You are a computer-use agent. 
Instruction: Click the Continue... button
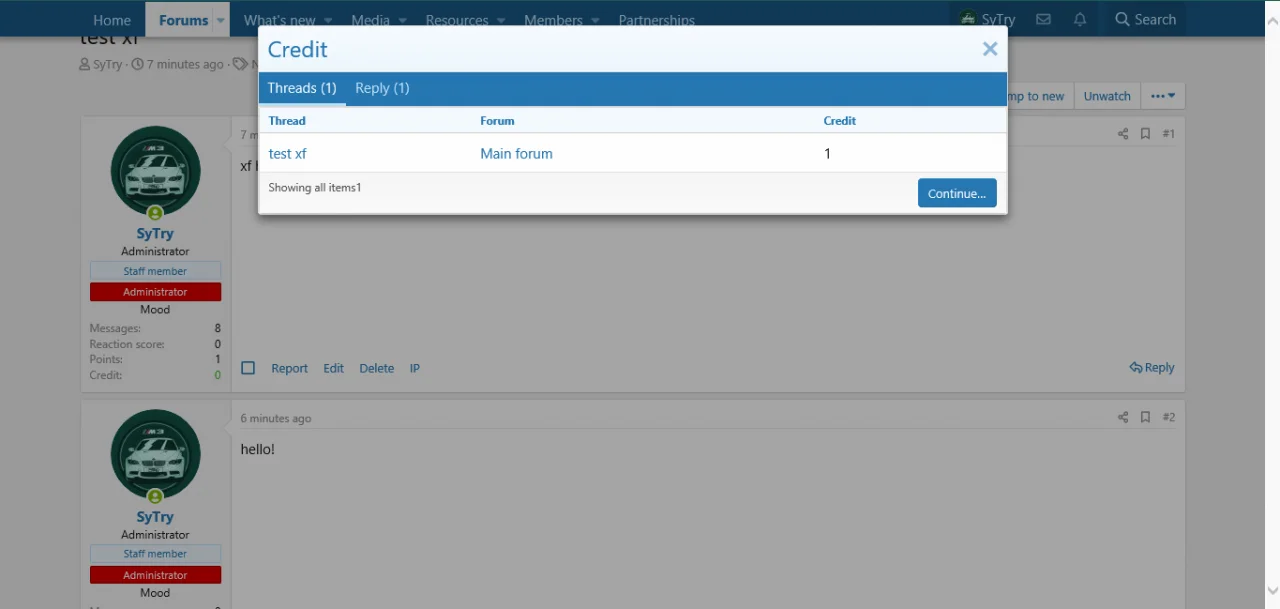point(957,193)
